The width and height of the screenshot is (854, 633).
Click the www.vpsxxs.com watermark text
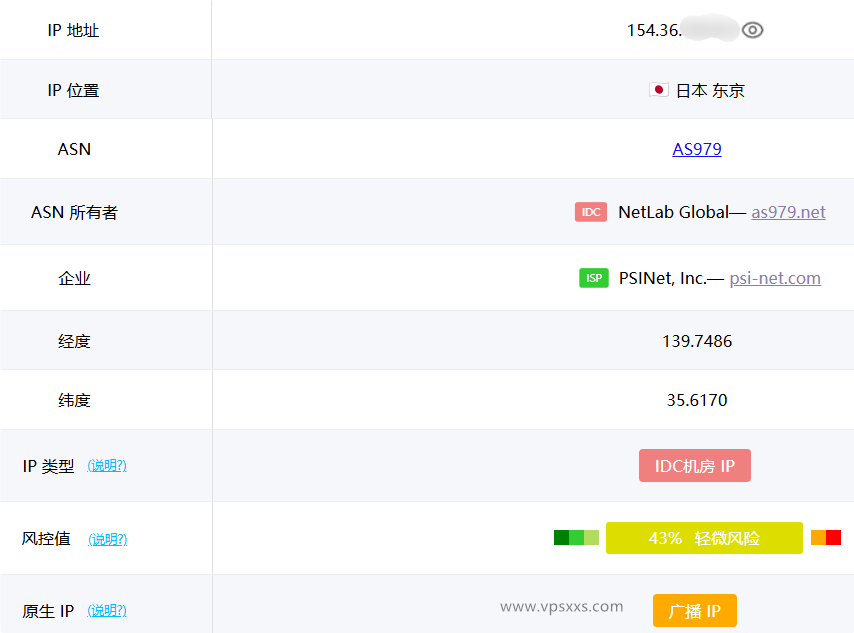[560, 606]
